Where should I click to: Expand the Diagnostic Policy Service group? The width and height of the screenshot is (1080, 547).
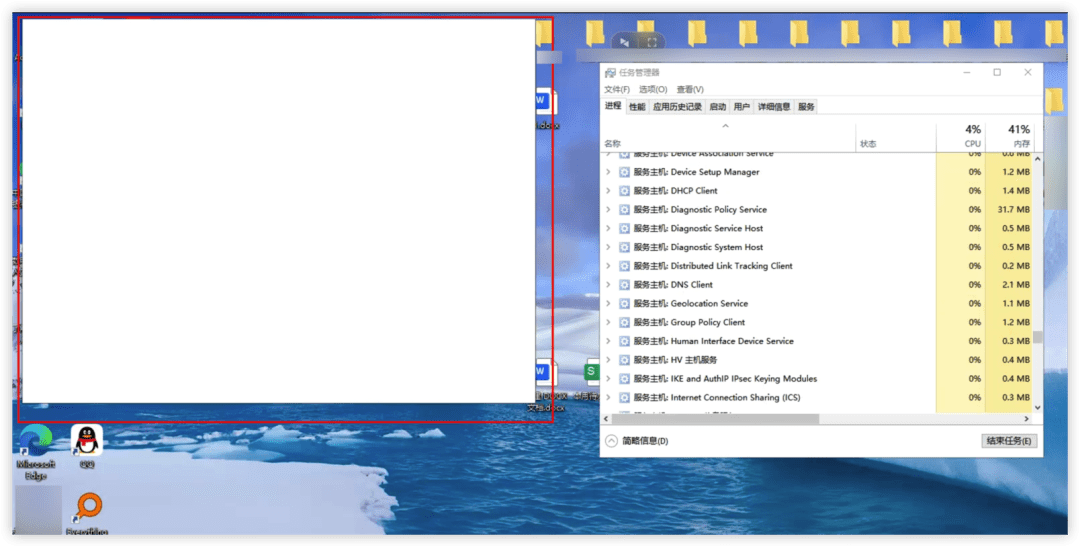pos(608,209)
